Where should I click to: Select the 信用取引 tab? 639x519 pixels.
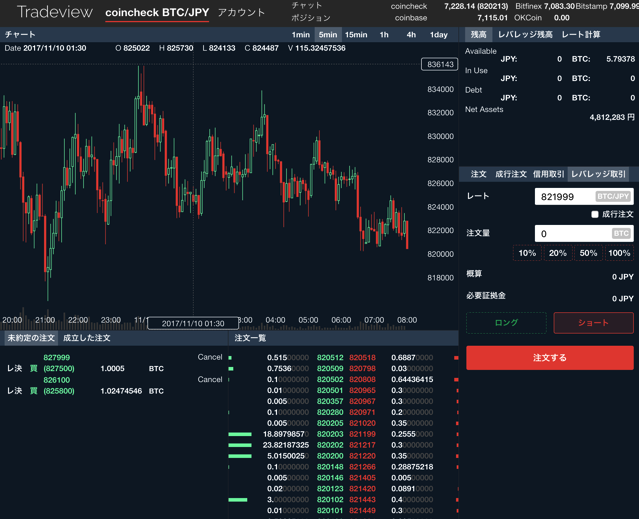[x=549, y=174]
